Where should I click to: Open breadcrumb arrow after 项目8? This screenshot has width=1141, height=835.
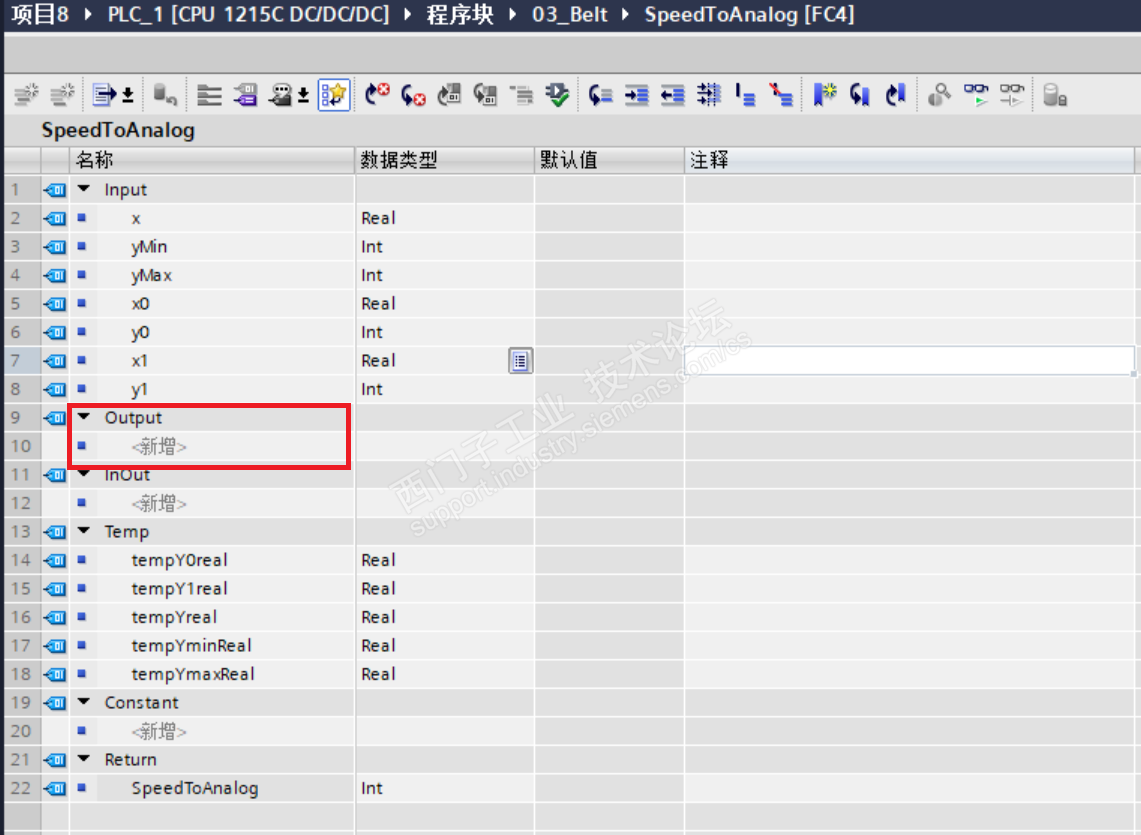click(88, 15)
